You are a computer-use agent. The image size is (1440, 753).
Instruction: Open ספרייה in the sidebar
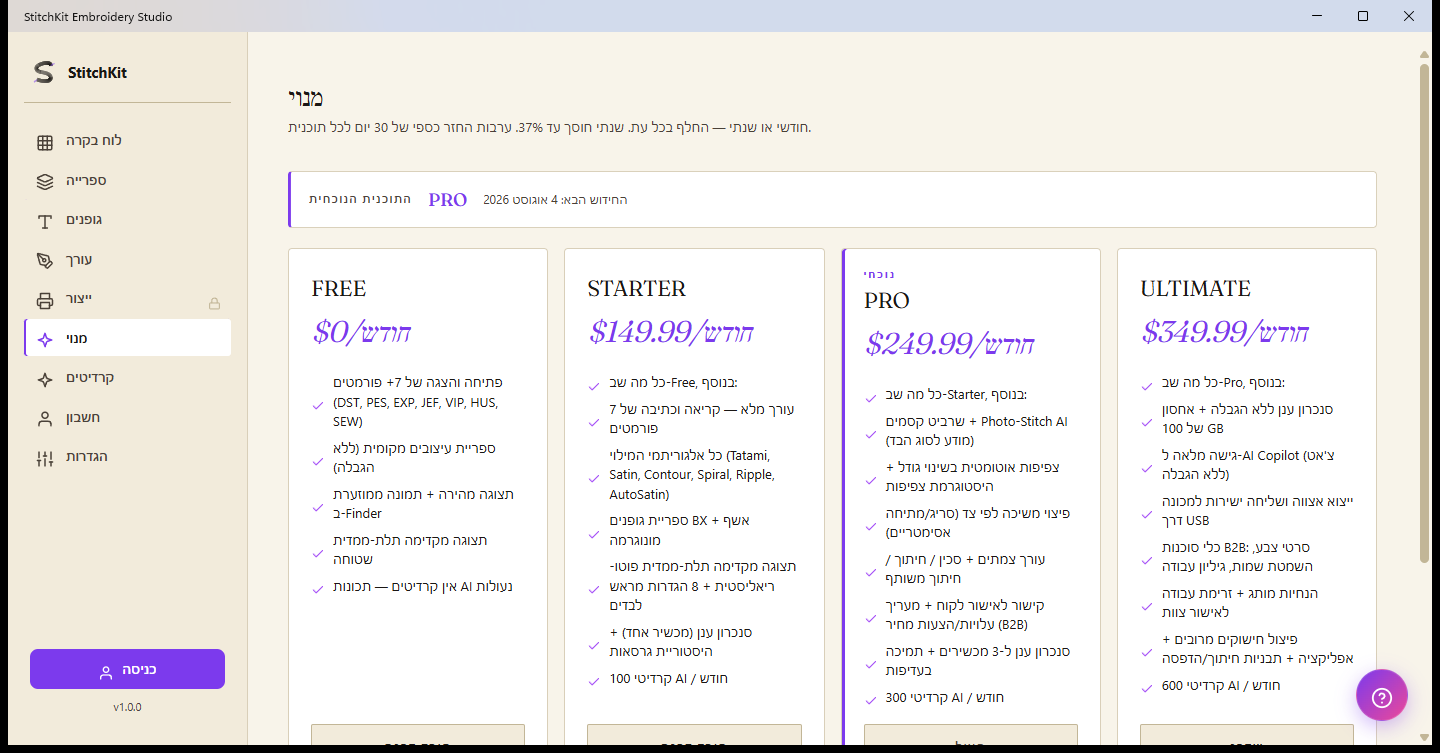tap(128, 181)
